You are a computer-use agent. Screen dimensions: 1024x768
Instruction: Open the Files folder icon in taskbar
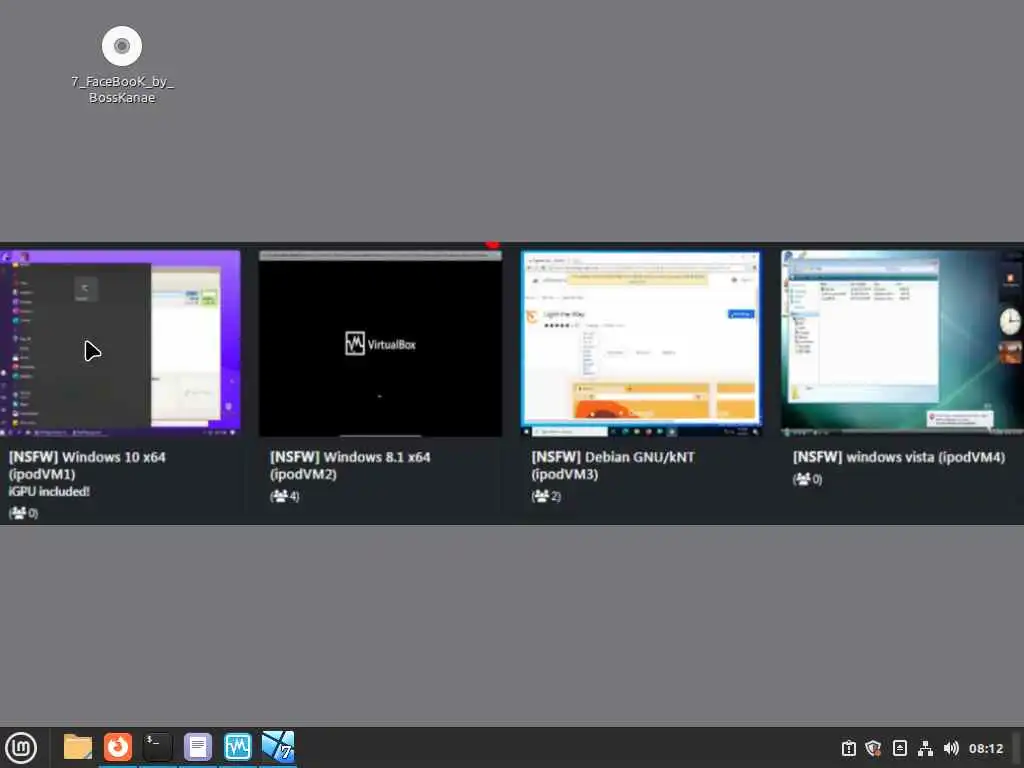(x=78, y=747)
